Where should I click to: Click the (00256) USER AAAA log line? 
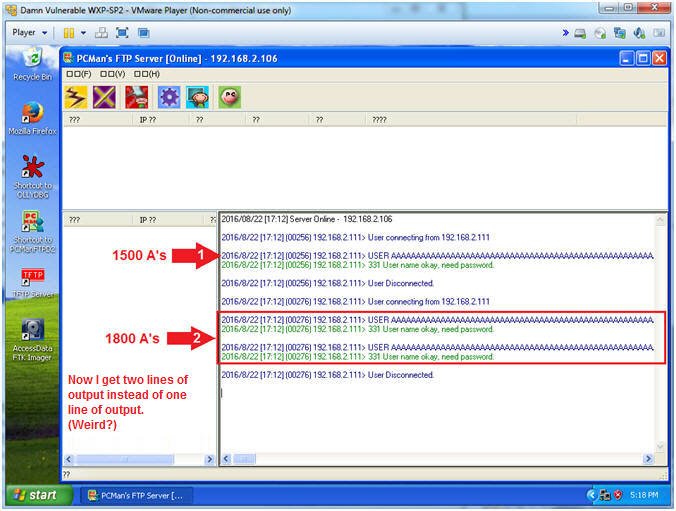click(437, 256)
